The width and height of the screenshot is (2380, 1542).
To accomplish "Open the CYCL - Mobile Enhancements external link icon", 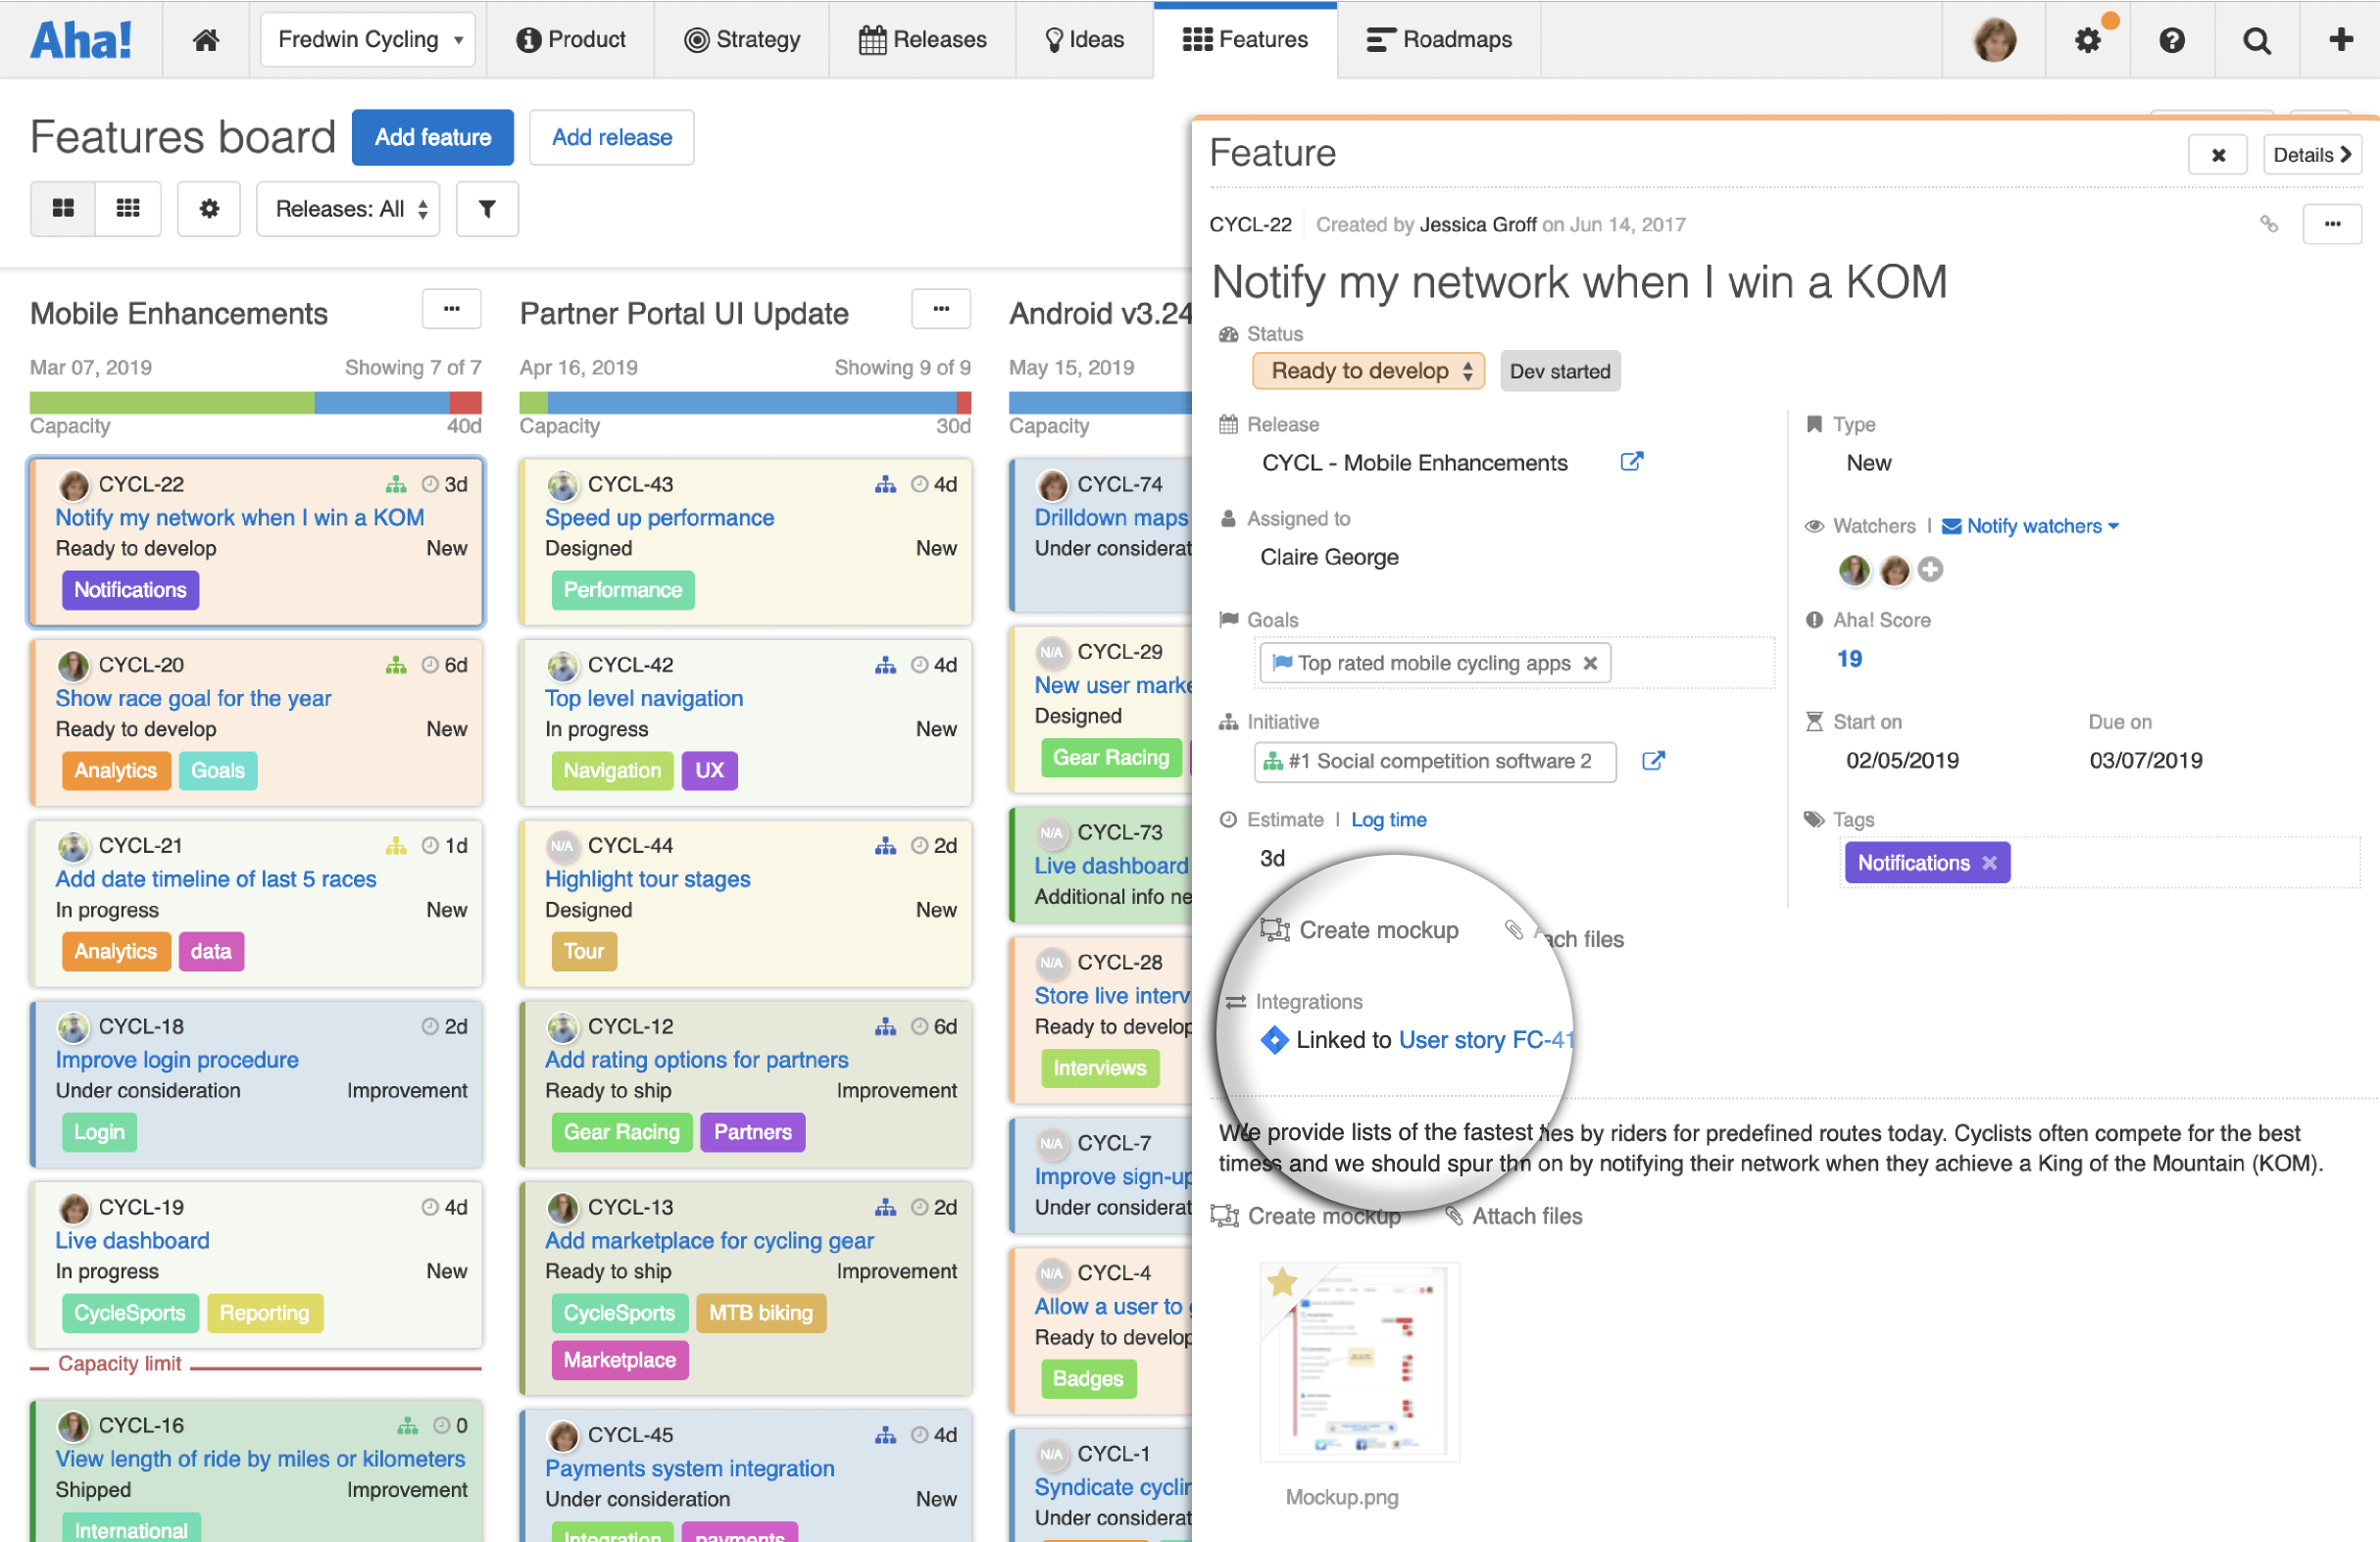I will tap(1632, 462).
